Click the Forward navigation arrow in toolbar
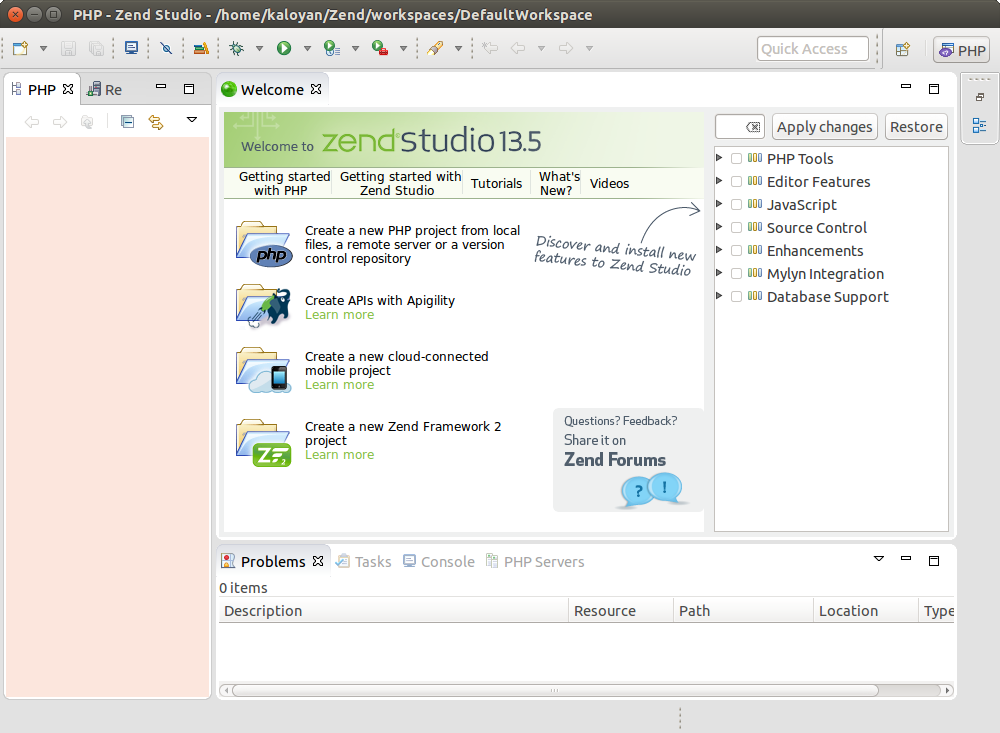Image resolution: width=1000 pixels, height=733 pixels. [566, 48]
